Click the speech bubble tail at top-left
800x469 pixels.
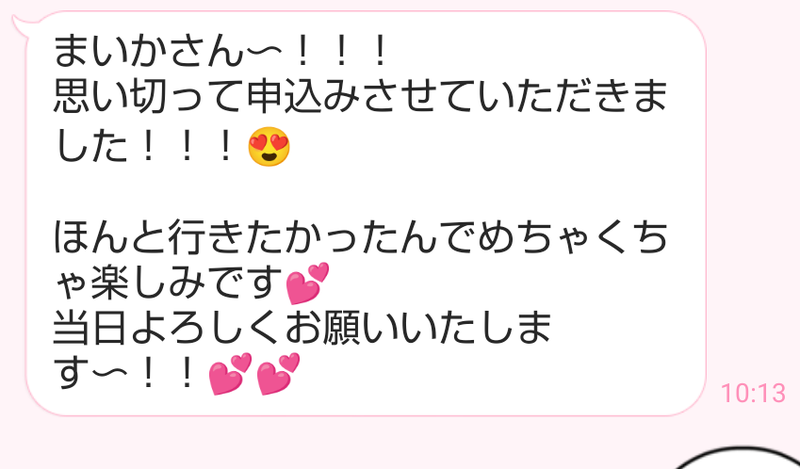coord(22,26)
